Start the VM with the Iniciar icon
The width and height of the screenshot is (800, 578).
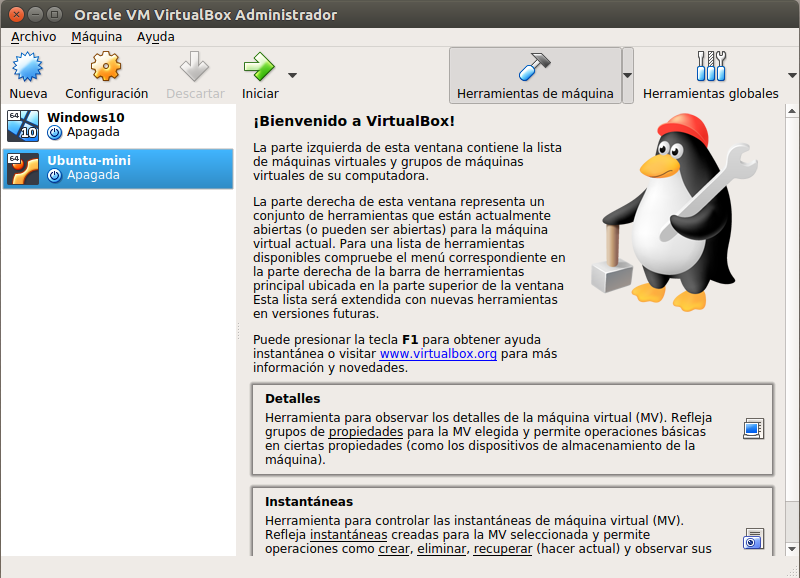(x=258, y=73)
